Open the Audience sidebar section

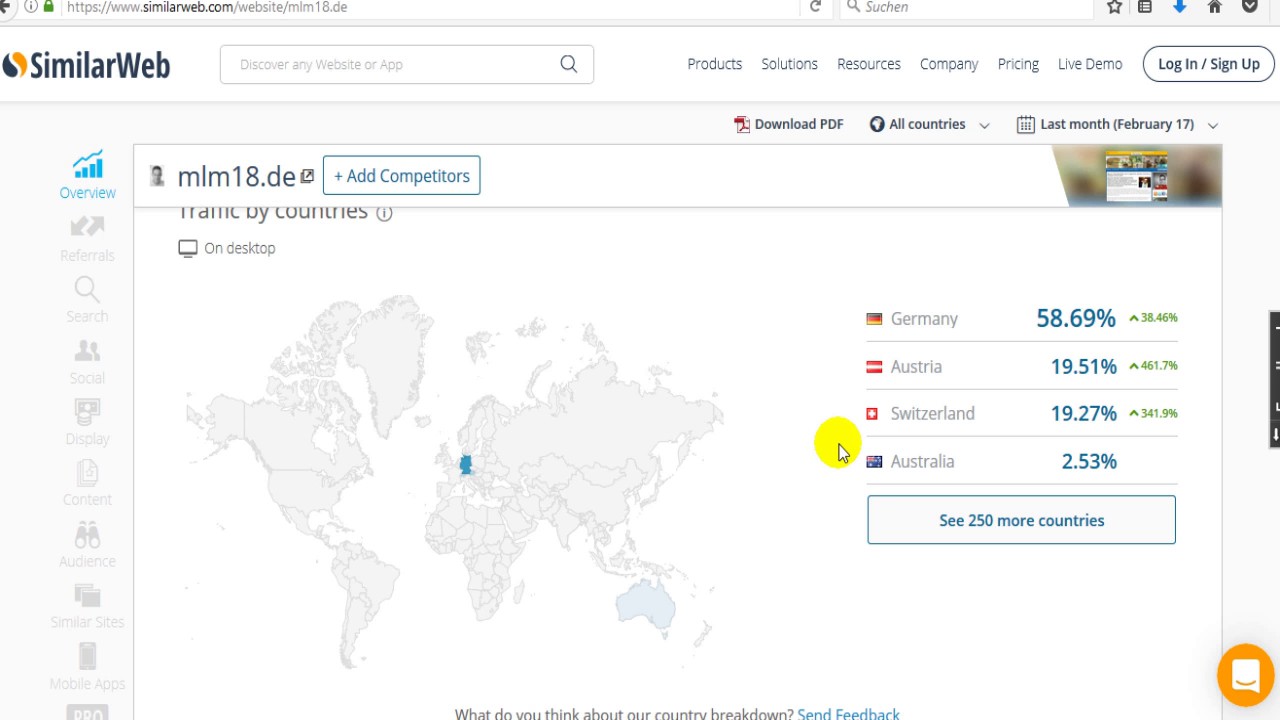point(87,546)
